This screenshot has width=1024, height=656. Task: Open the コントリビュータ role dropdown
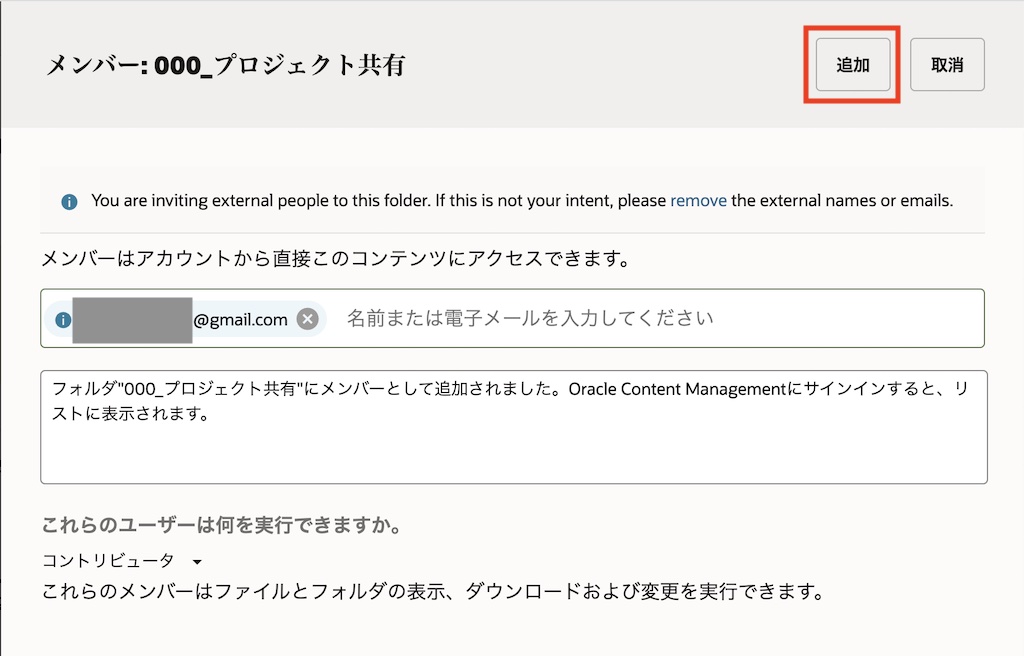tap(108, 561)
